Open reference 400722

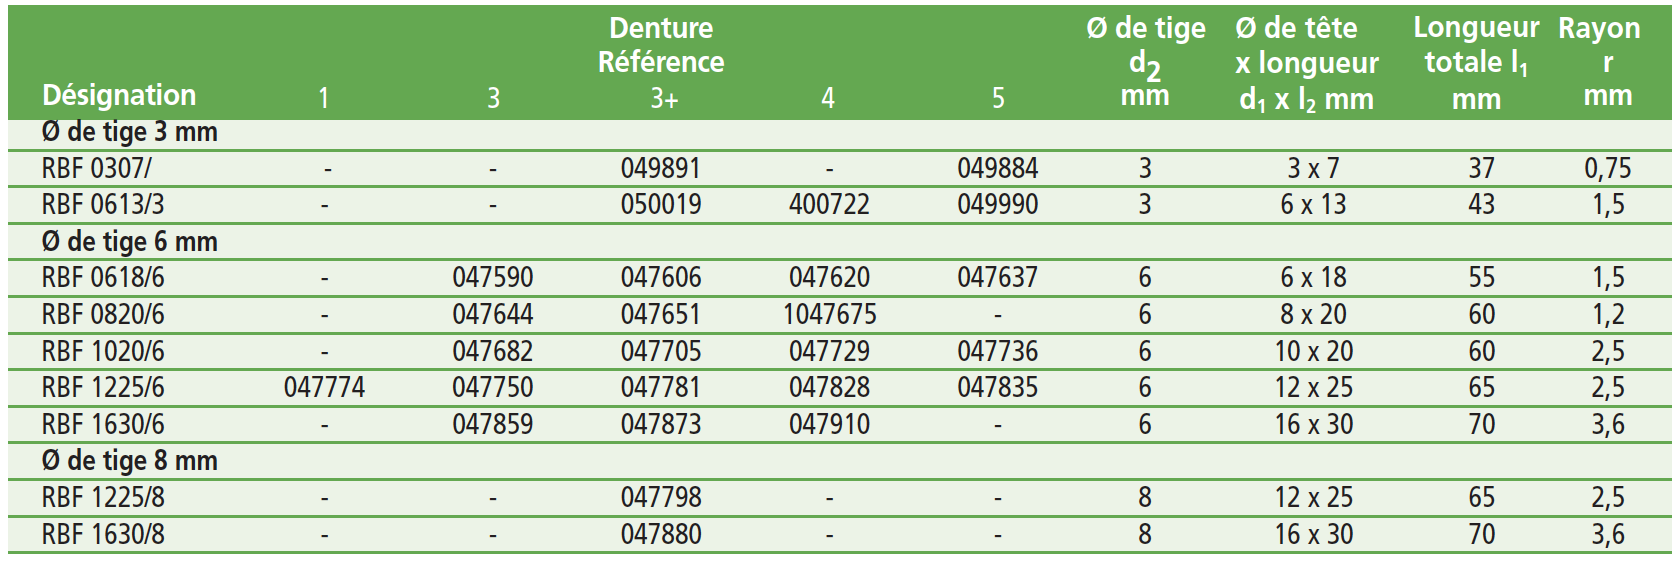tap(829, 205)
